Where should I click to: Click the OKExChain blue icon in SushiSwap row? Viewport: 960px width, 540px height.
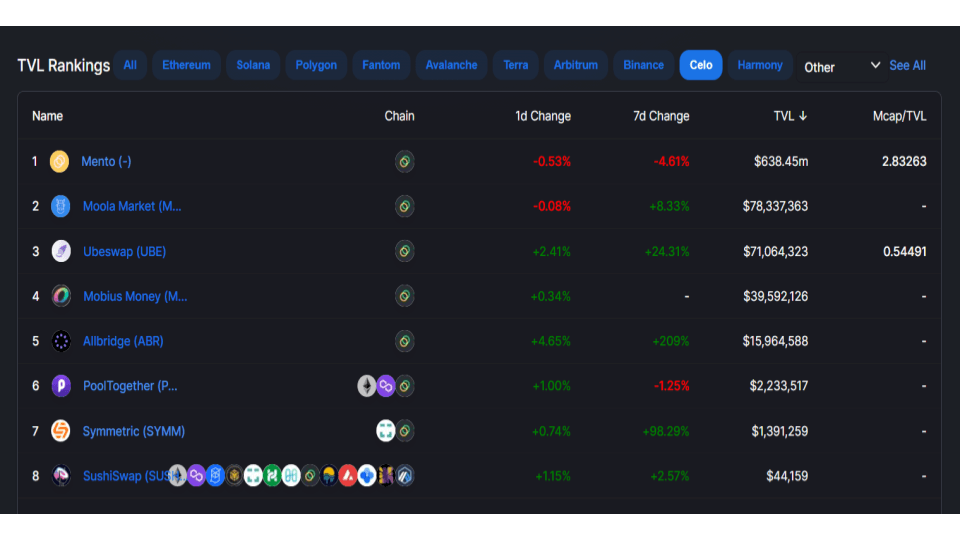coord(367,476)
